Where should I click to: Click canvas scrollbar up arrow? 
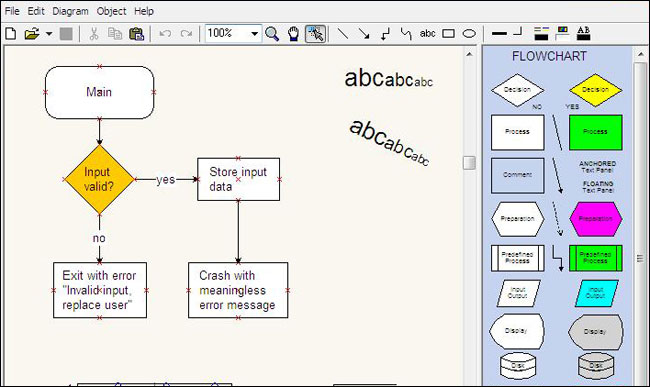[x=469, y=54]
